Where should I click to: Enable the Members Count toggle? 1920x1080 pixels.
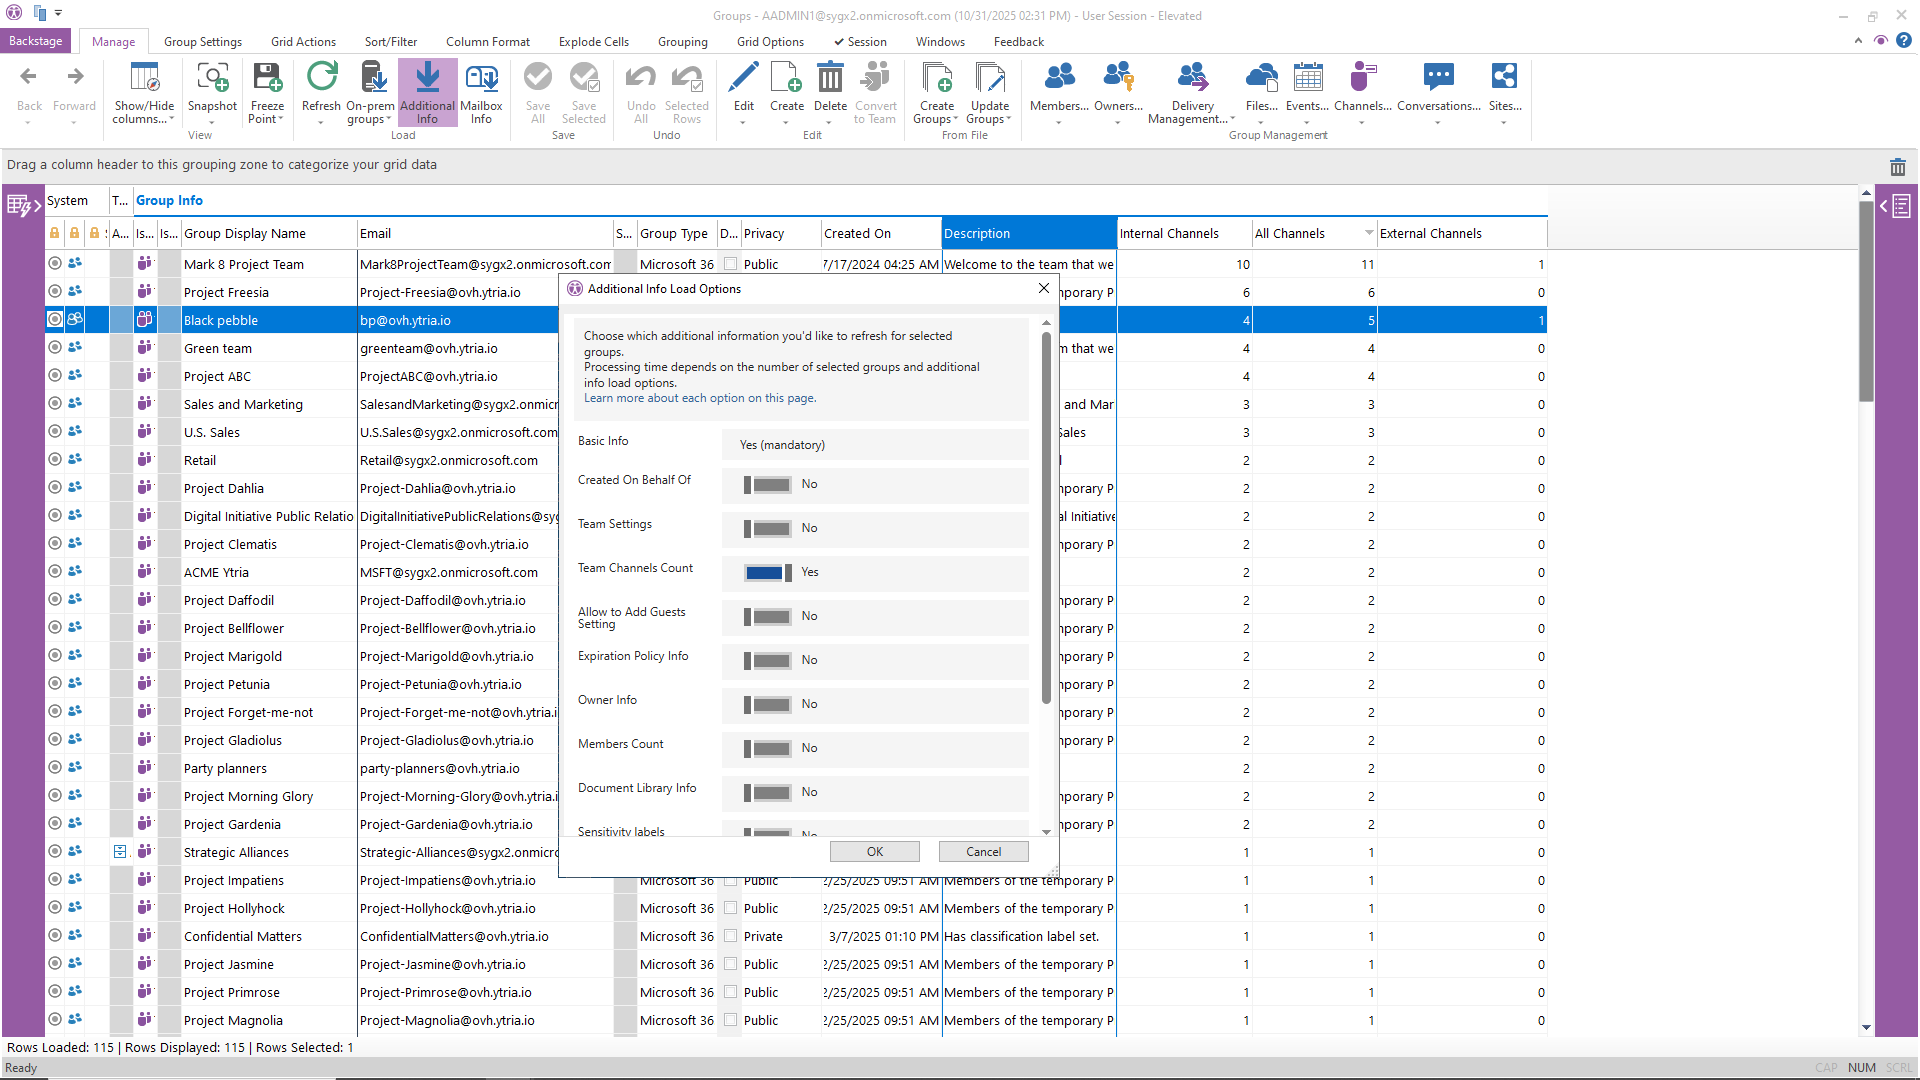click(x=768, y=749)
